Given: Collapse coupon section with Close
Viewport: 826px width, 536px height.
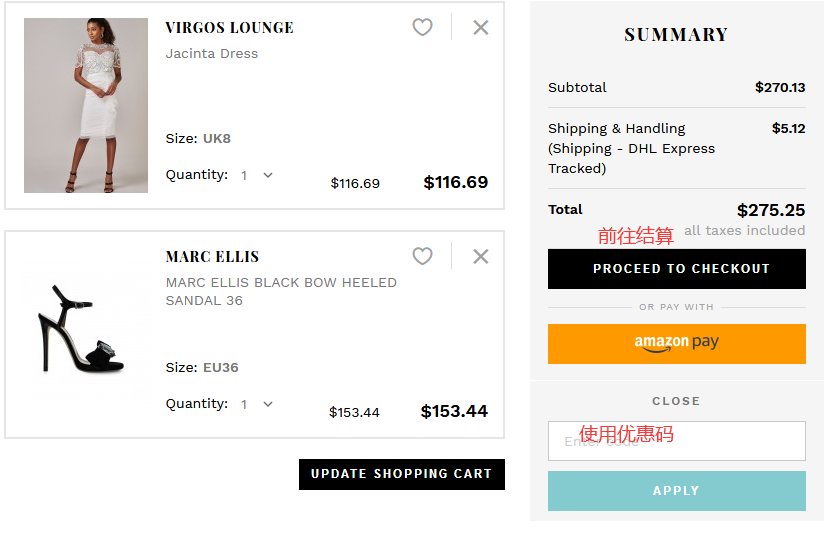Looking at the screenshot, I should coord(676,401).
